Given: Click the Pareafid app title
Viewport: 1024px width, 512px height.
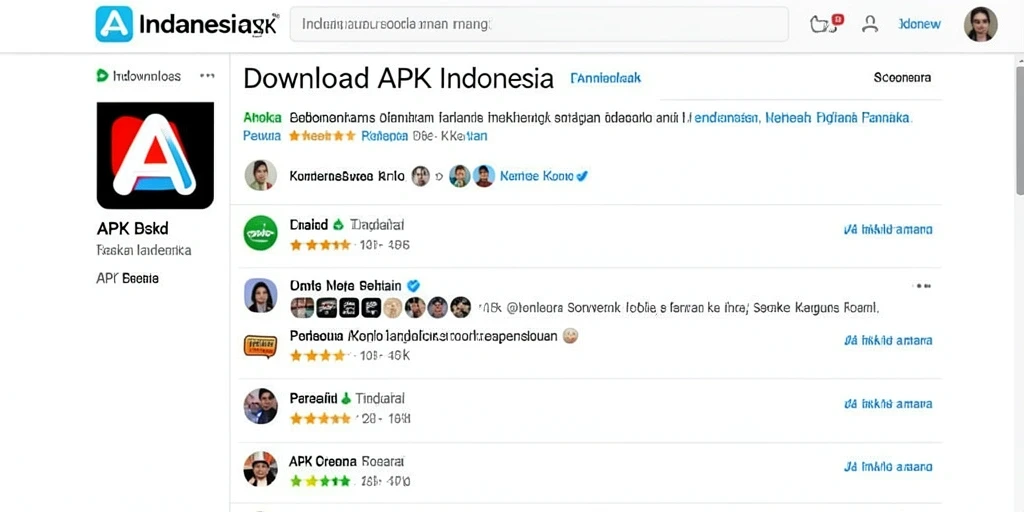Looking at the screenshot, I should pos(313,398).
